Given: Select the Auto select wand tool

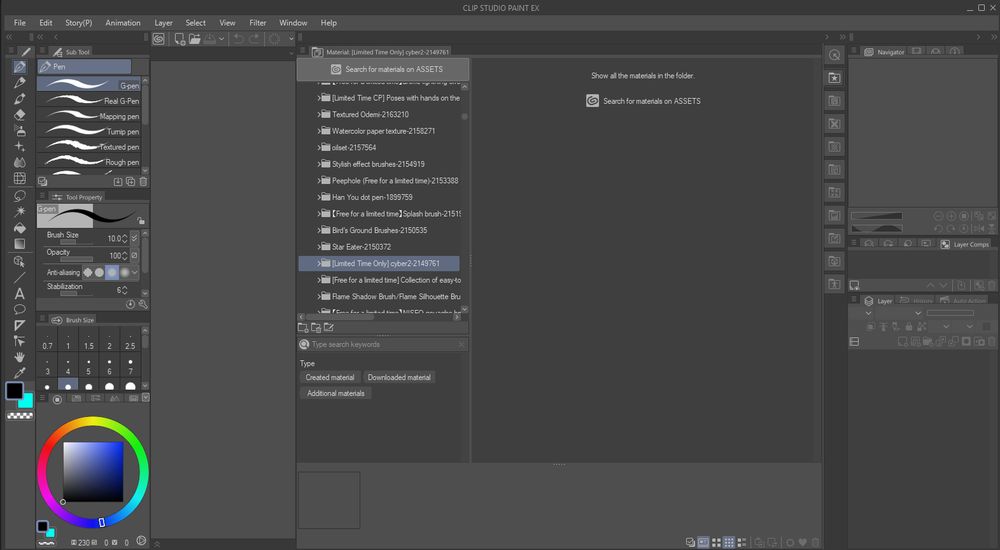Looking at the screenshot, I should pyautogui.click(x=20, y=211).
